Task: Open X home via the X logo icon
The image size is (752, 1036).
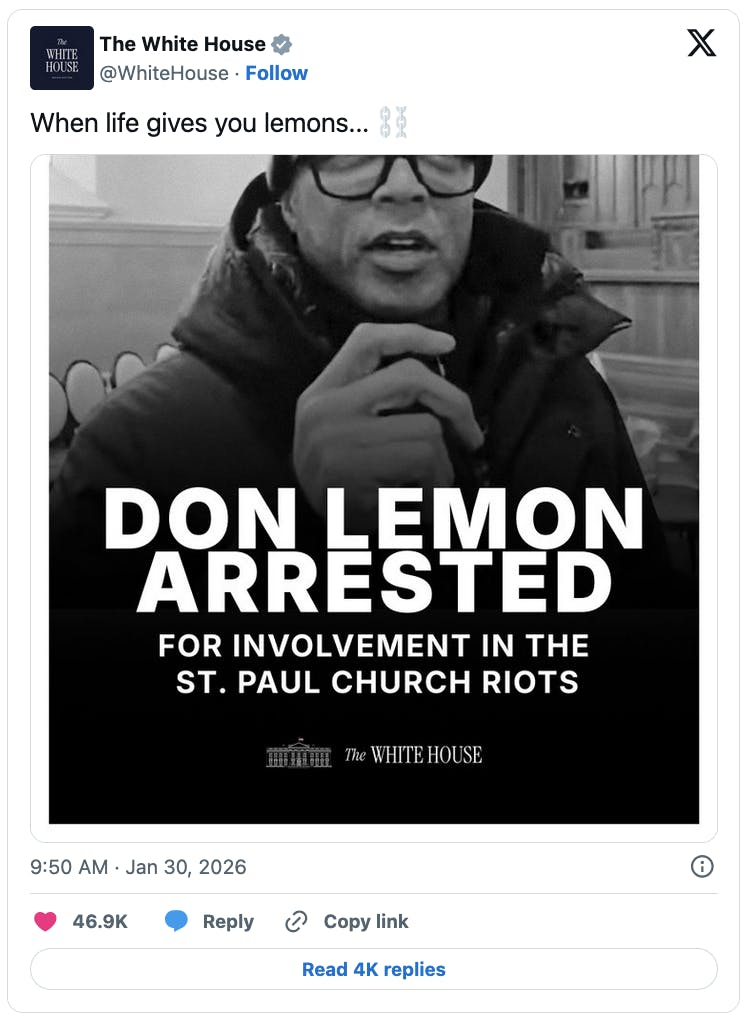Action: tap(702, 43)
